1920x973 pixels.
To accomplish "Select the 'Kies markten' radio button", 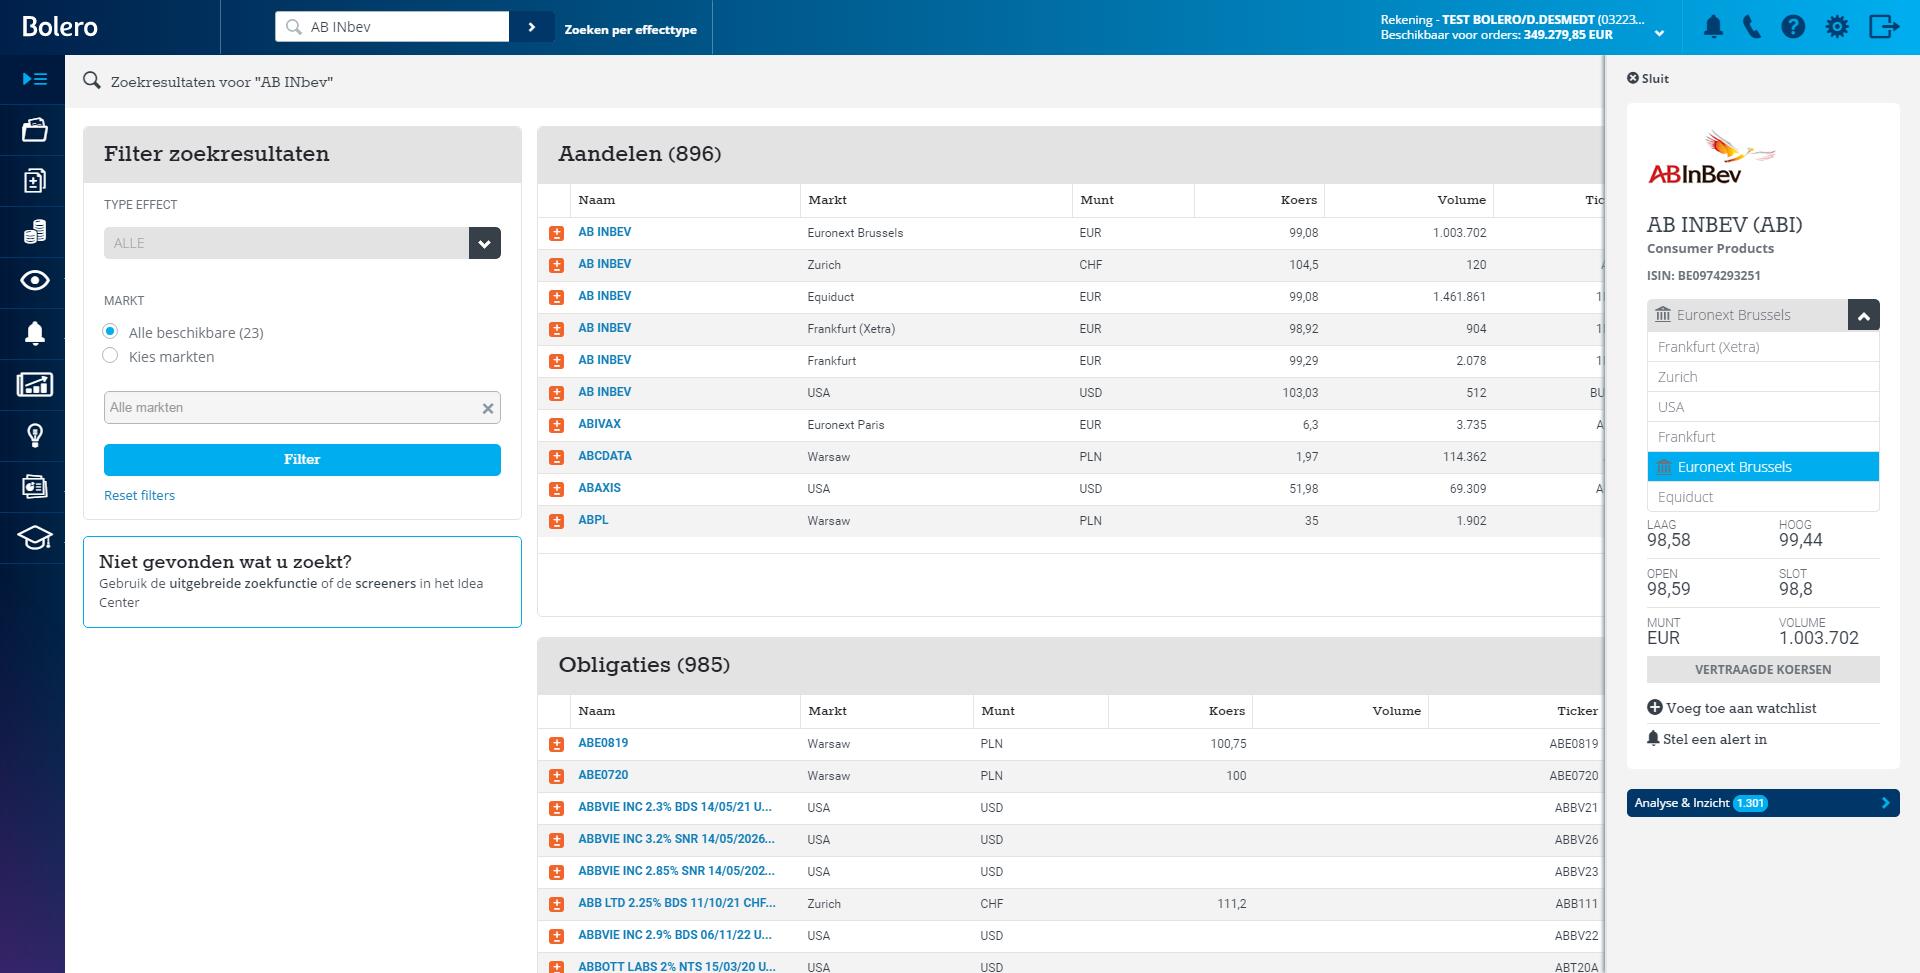I will click(111, 356).
